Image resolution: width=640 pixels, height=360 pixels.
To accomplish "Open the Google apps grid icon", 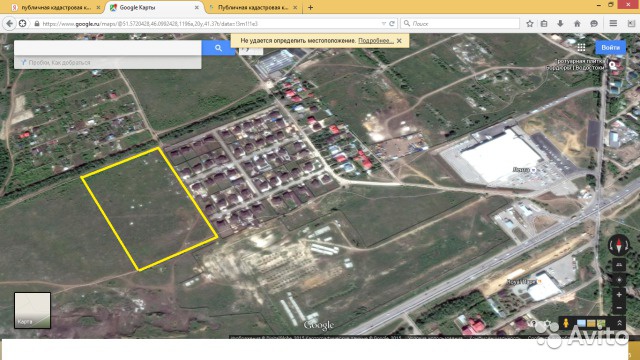I will (x=581, y=47).
